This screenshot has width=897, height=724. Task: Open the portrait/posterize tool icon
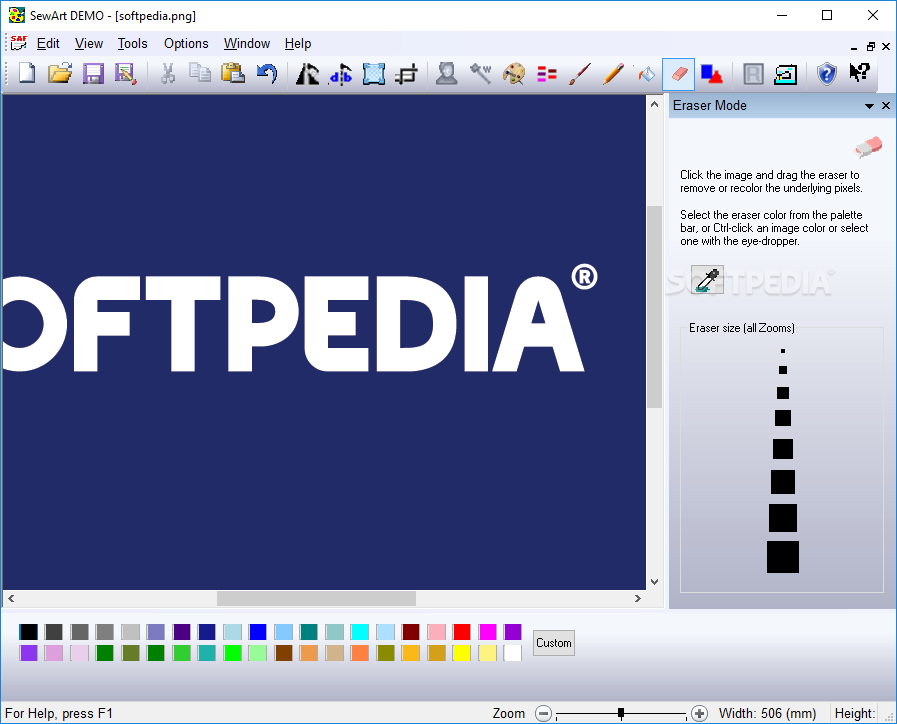pos(446,74)
